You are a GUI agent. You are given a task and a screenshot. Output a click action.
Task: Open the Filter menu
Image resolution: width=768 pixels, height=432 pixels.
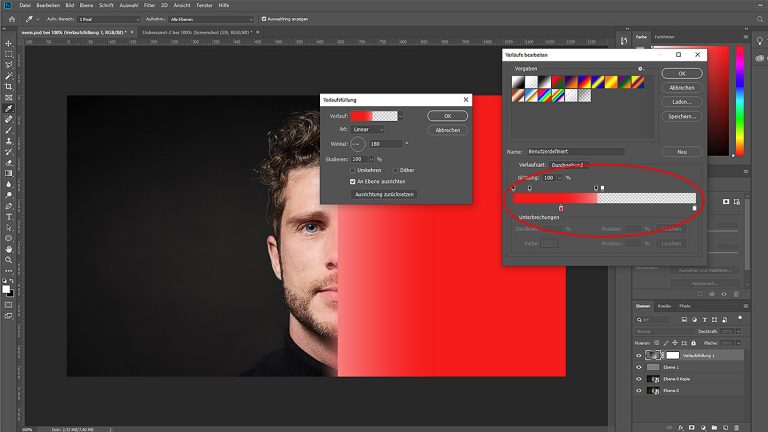tap(150, 5)
